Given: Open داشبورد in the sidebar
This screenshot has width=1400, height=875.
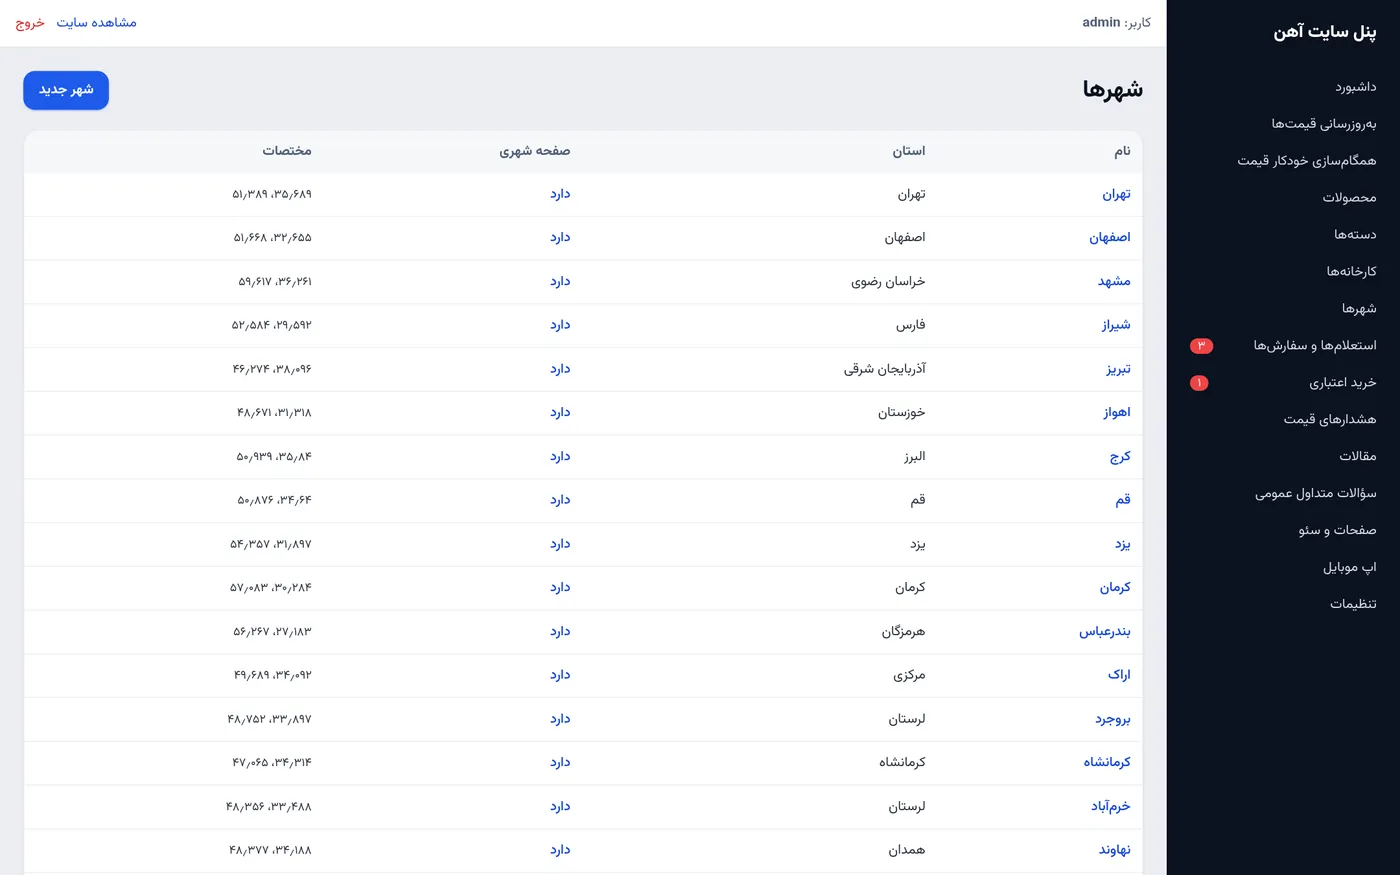Looking at the screenshot, I should tap(1355, 87).
